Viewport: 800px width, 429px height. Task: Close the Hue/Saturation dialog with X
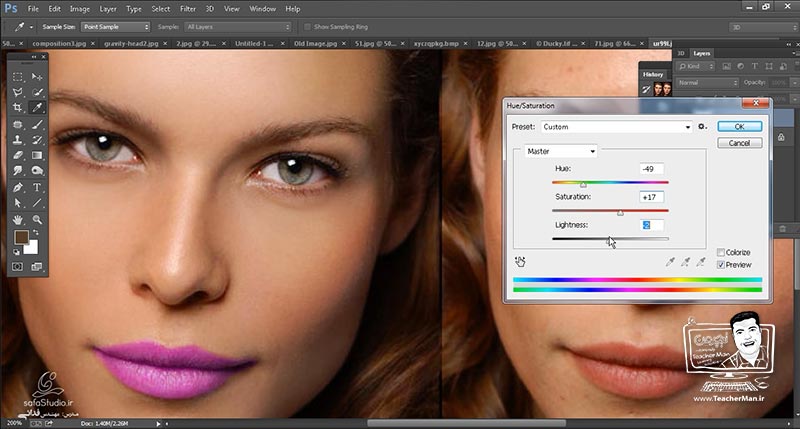756,103
